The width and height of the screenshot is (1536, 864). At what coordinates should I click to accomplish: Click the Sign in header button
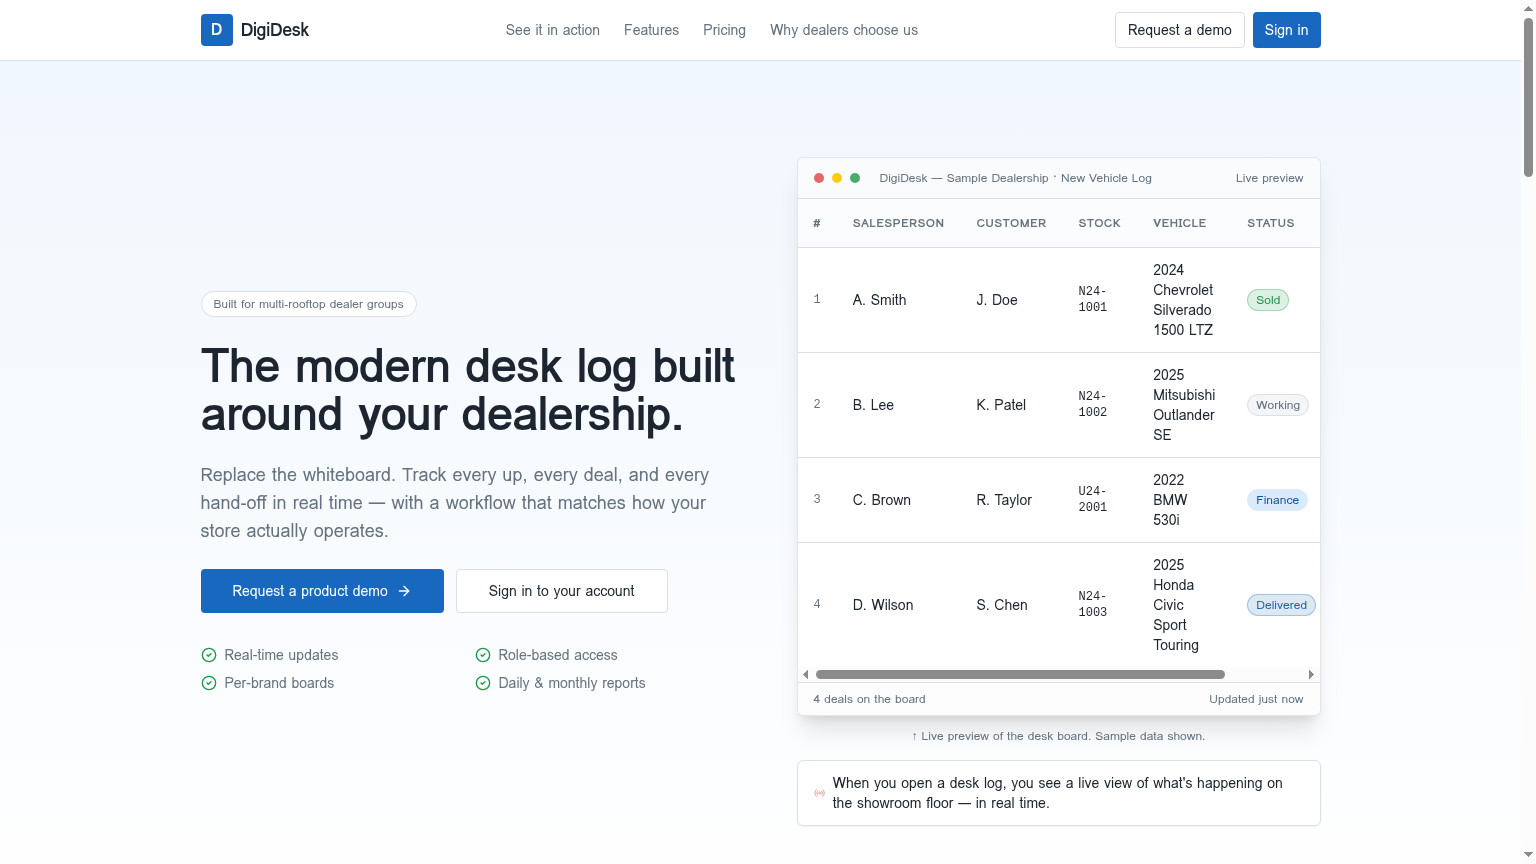coord(1286,30)
